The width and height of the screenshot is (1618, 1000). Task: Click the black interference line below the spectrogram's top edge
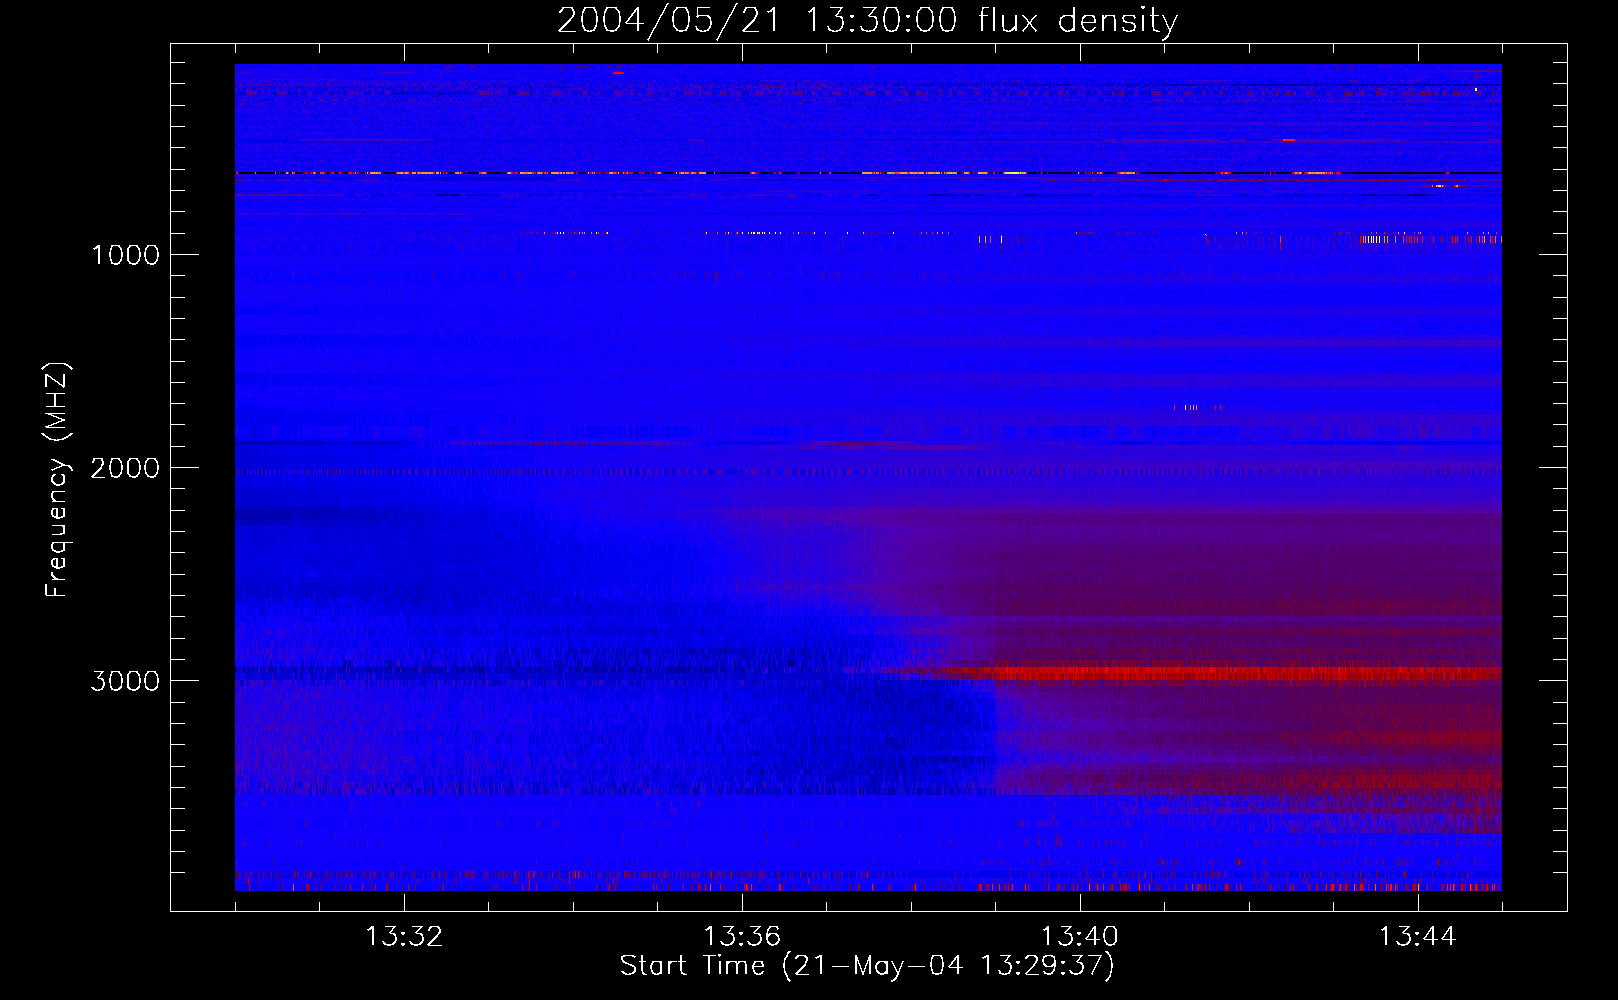868,173
